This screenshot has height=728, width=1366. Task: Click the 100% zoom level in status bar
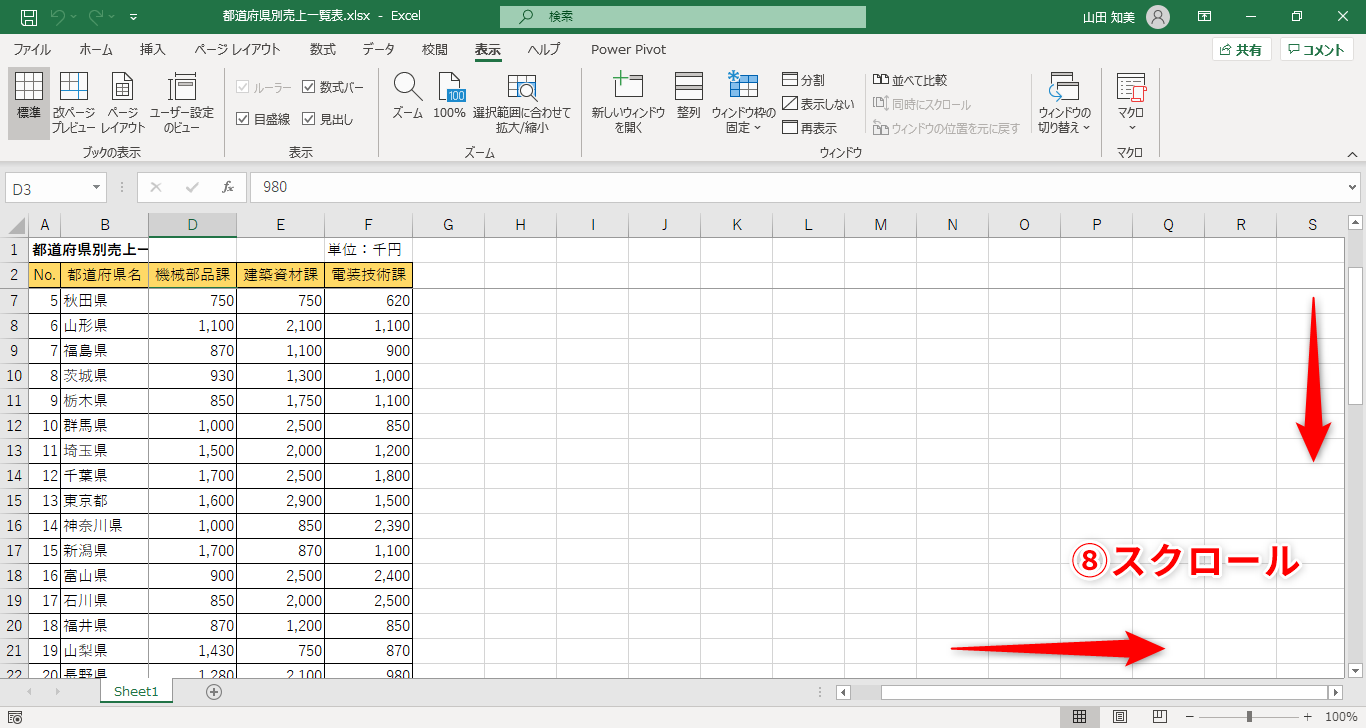coord(1341,717)
